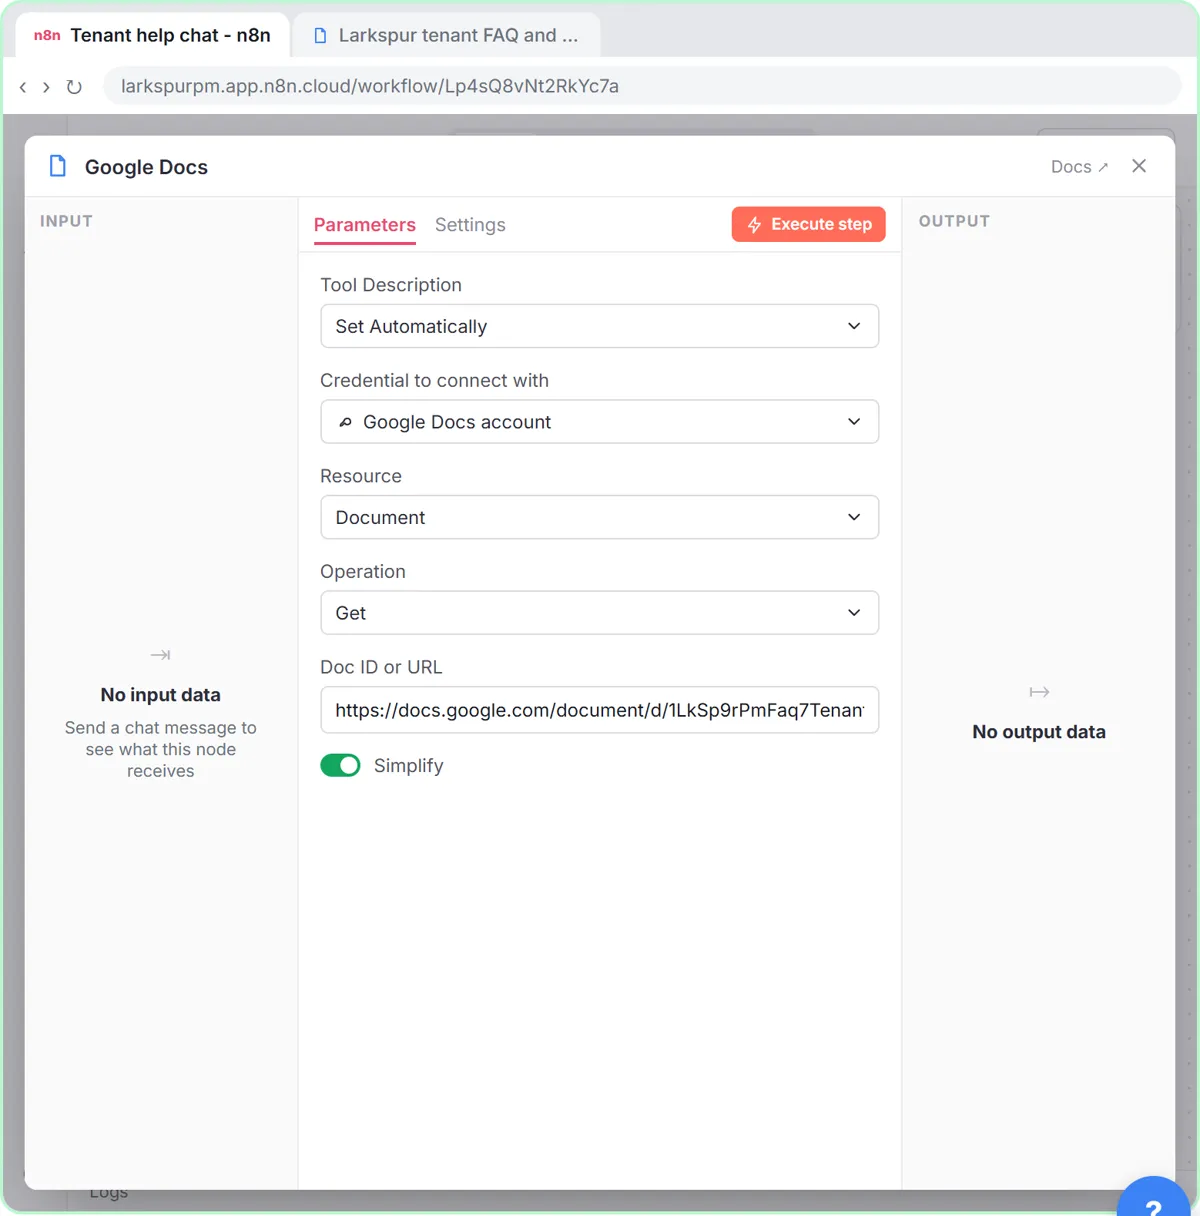
Task: Click the browser address bar
Action: tap(641, 86)
